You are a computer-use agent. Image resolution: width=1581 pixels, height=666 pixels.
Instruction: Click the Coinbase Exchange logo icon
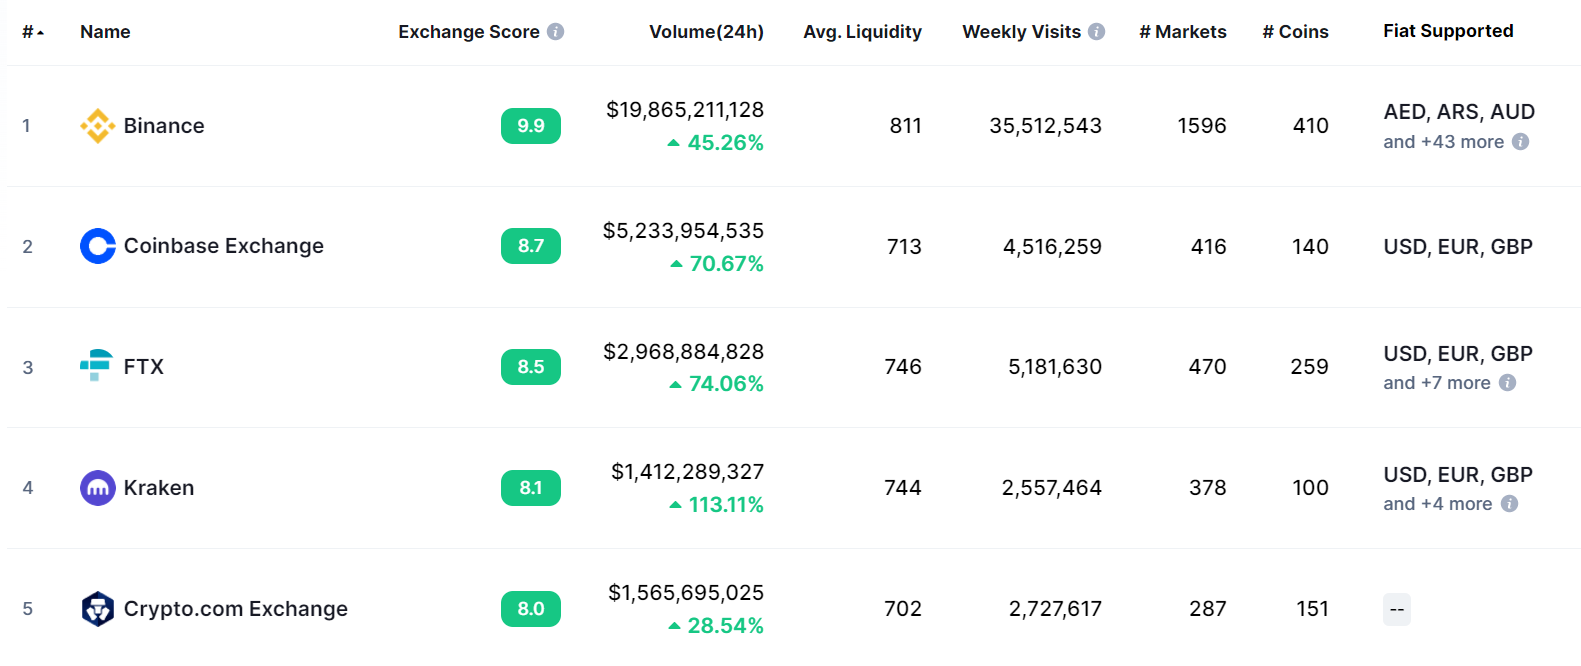tap(97, 246)
